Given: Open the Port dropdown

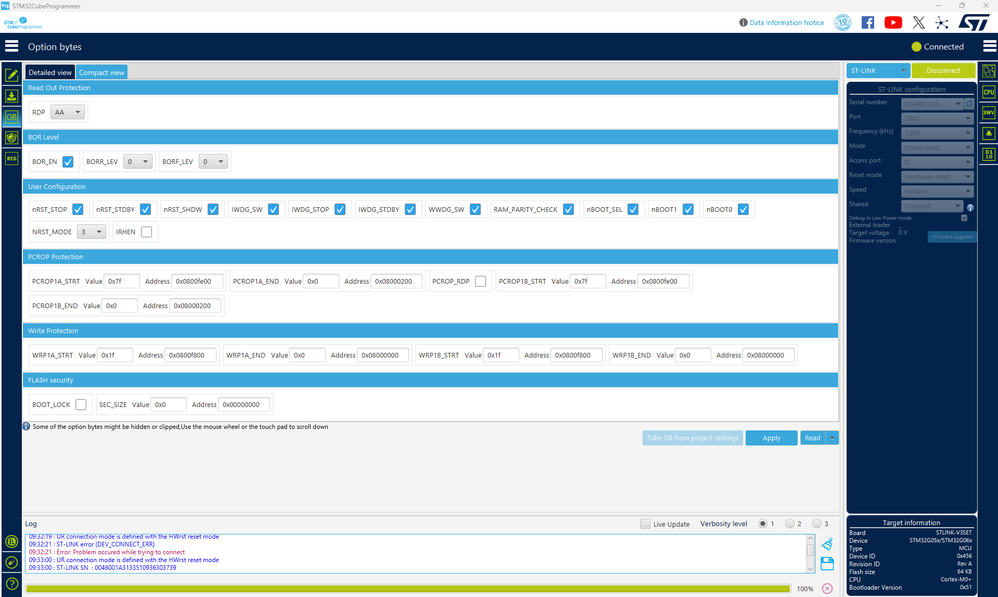Looking at the screenshot, I should tap(938, 118).
